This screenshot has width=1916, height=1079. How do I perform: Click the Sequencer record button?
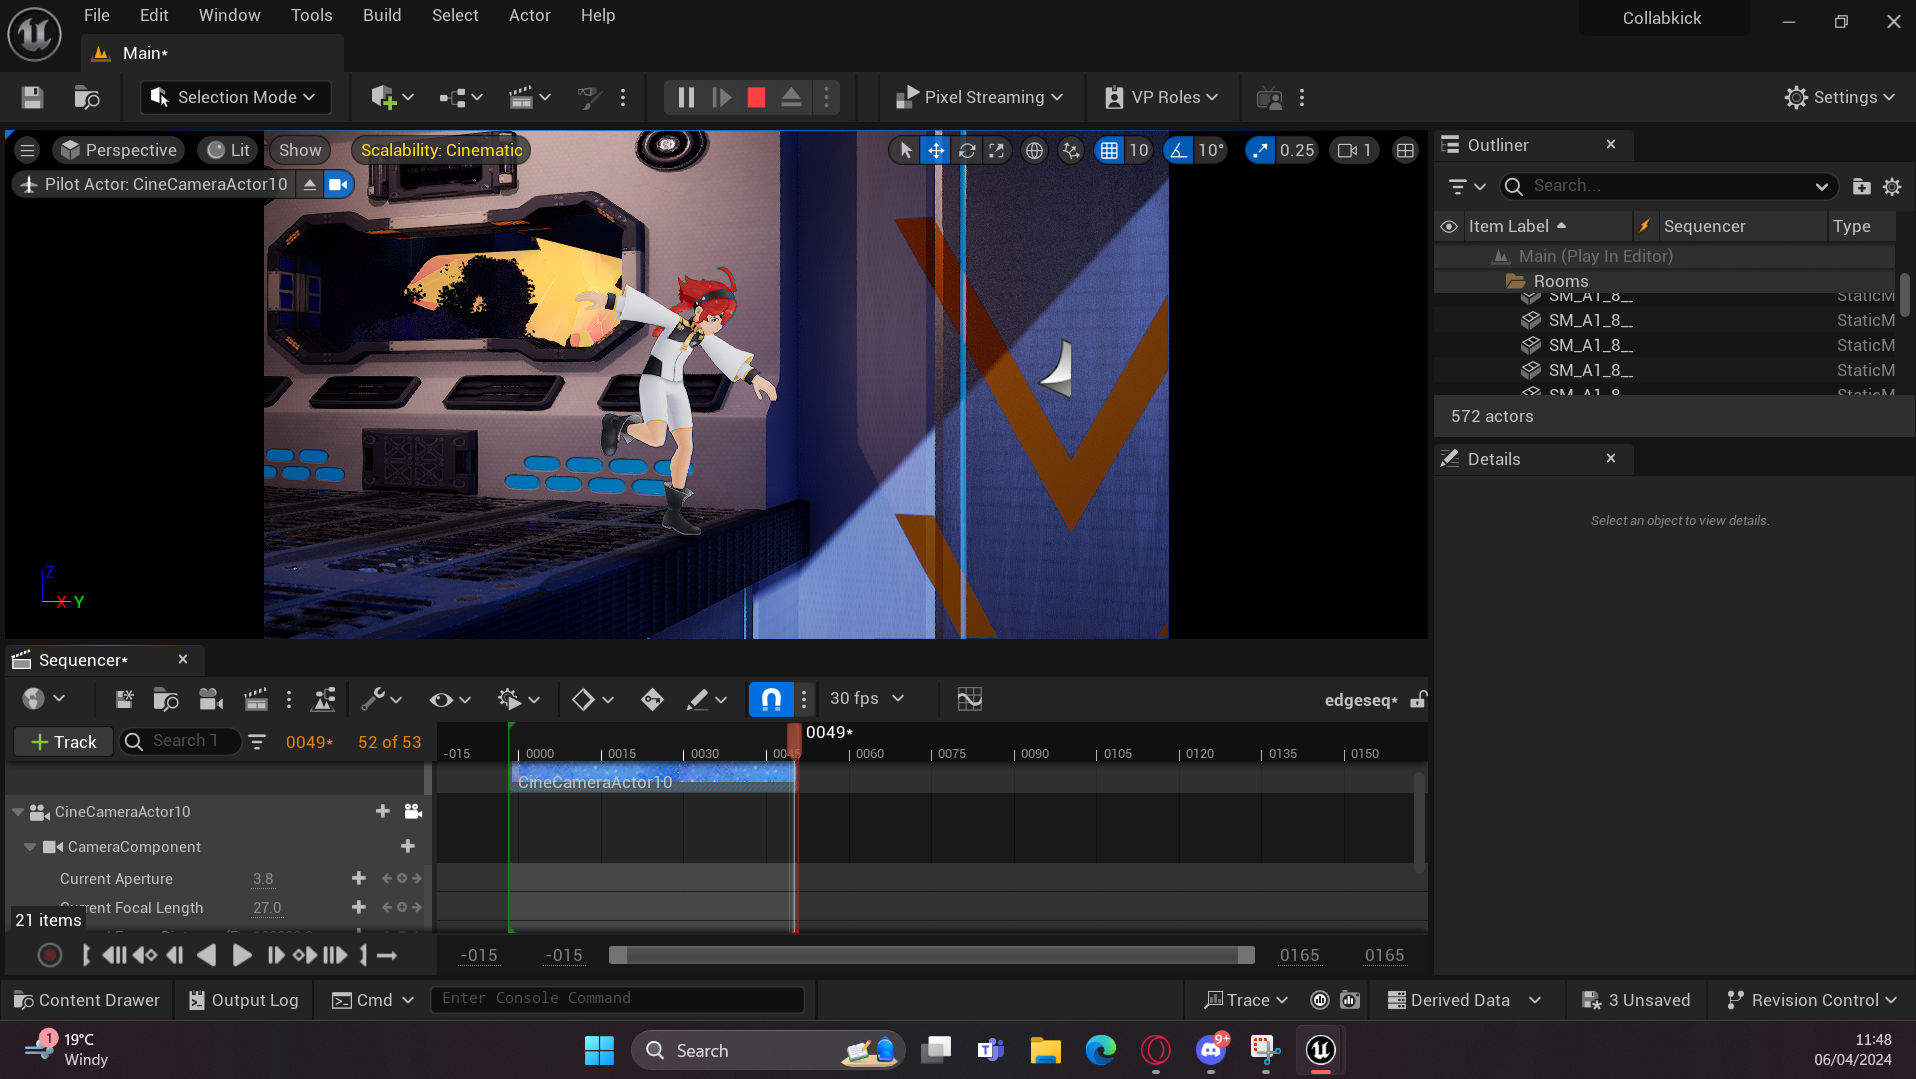click(49, 956)
